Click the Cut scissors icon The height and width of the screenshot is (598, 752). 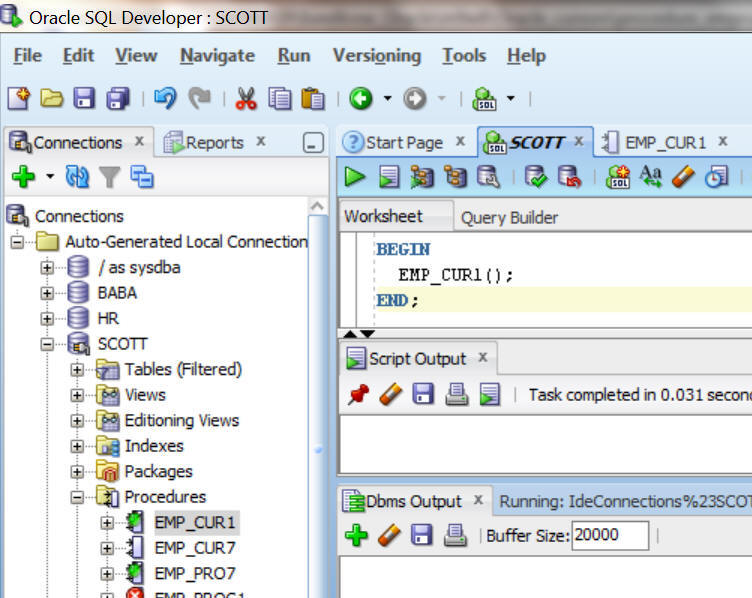tap(246, 98)
